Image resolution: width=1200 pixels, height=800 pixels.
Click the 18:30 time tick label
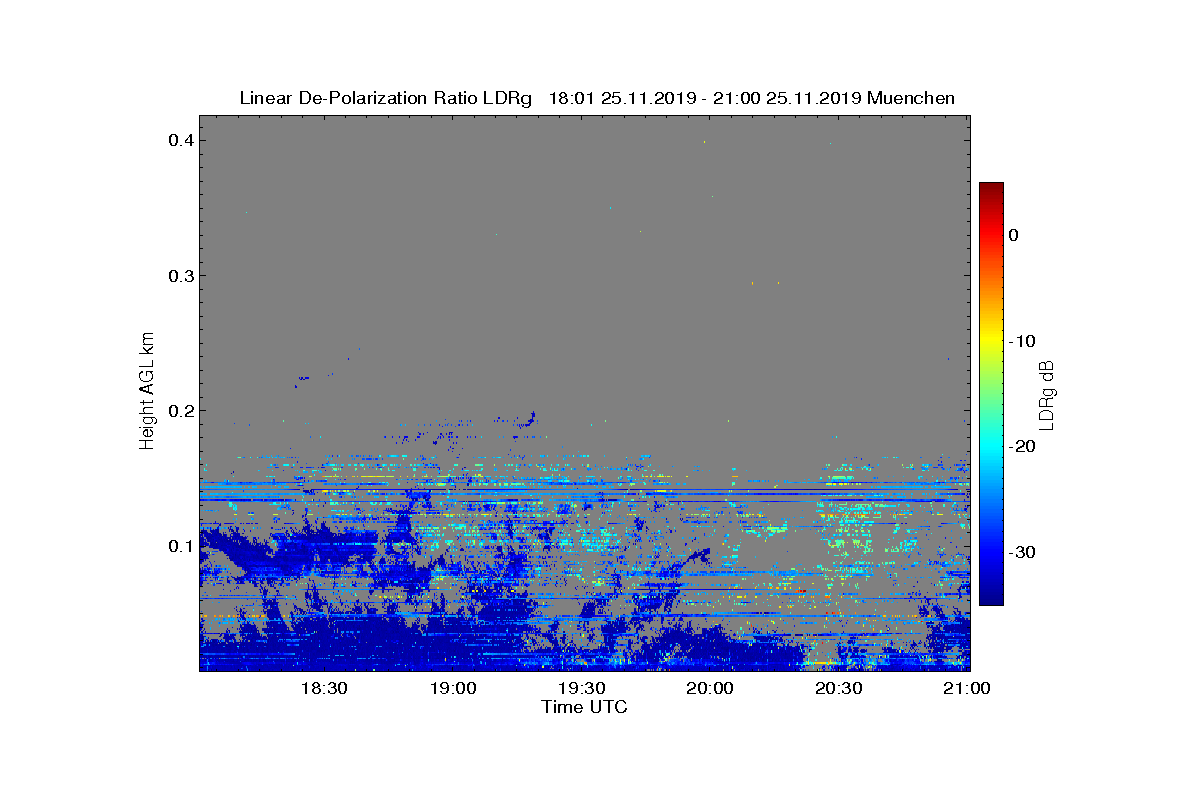coord(323,689)
